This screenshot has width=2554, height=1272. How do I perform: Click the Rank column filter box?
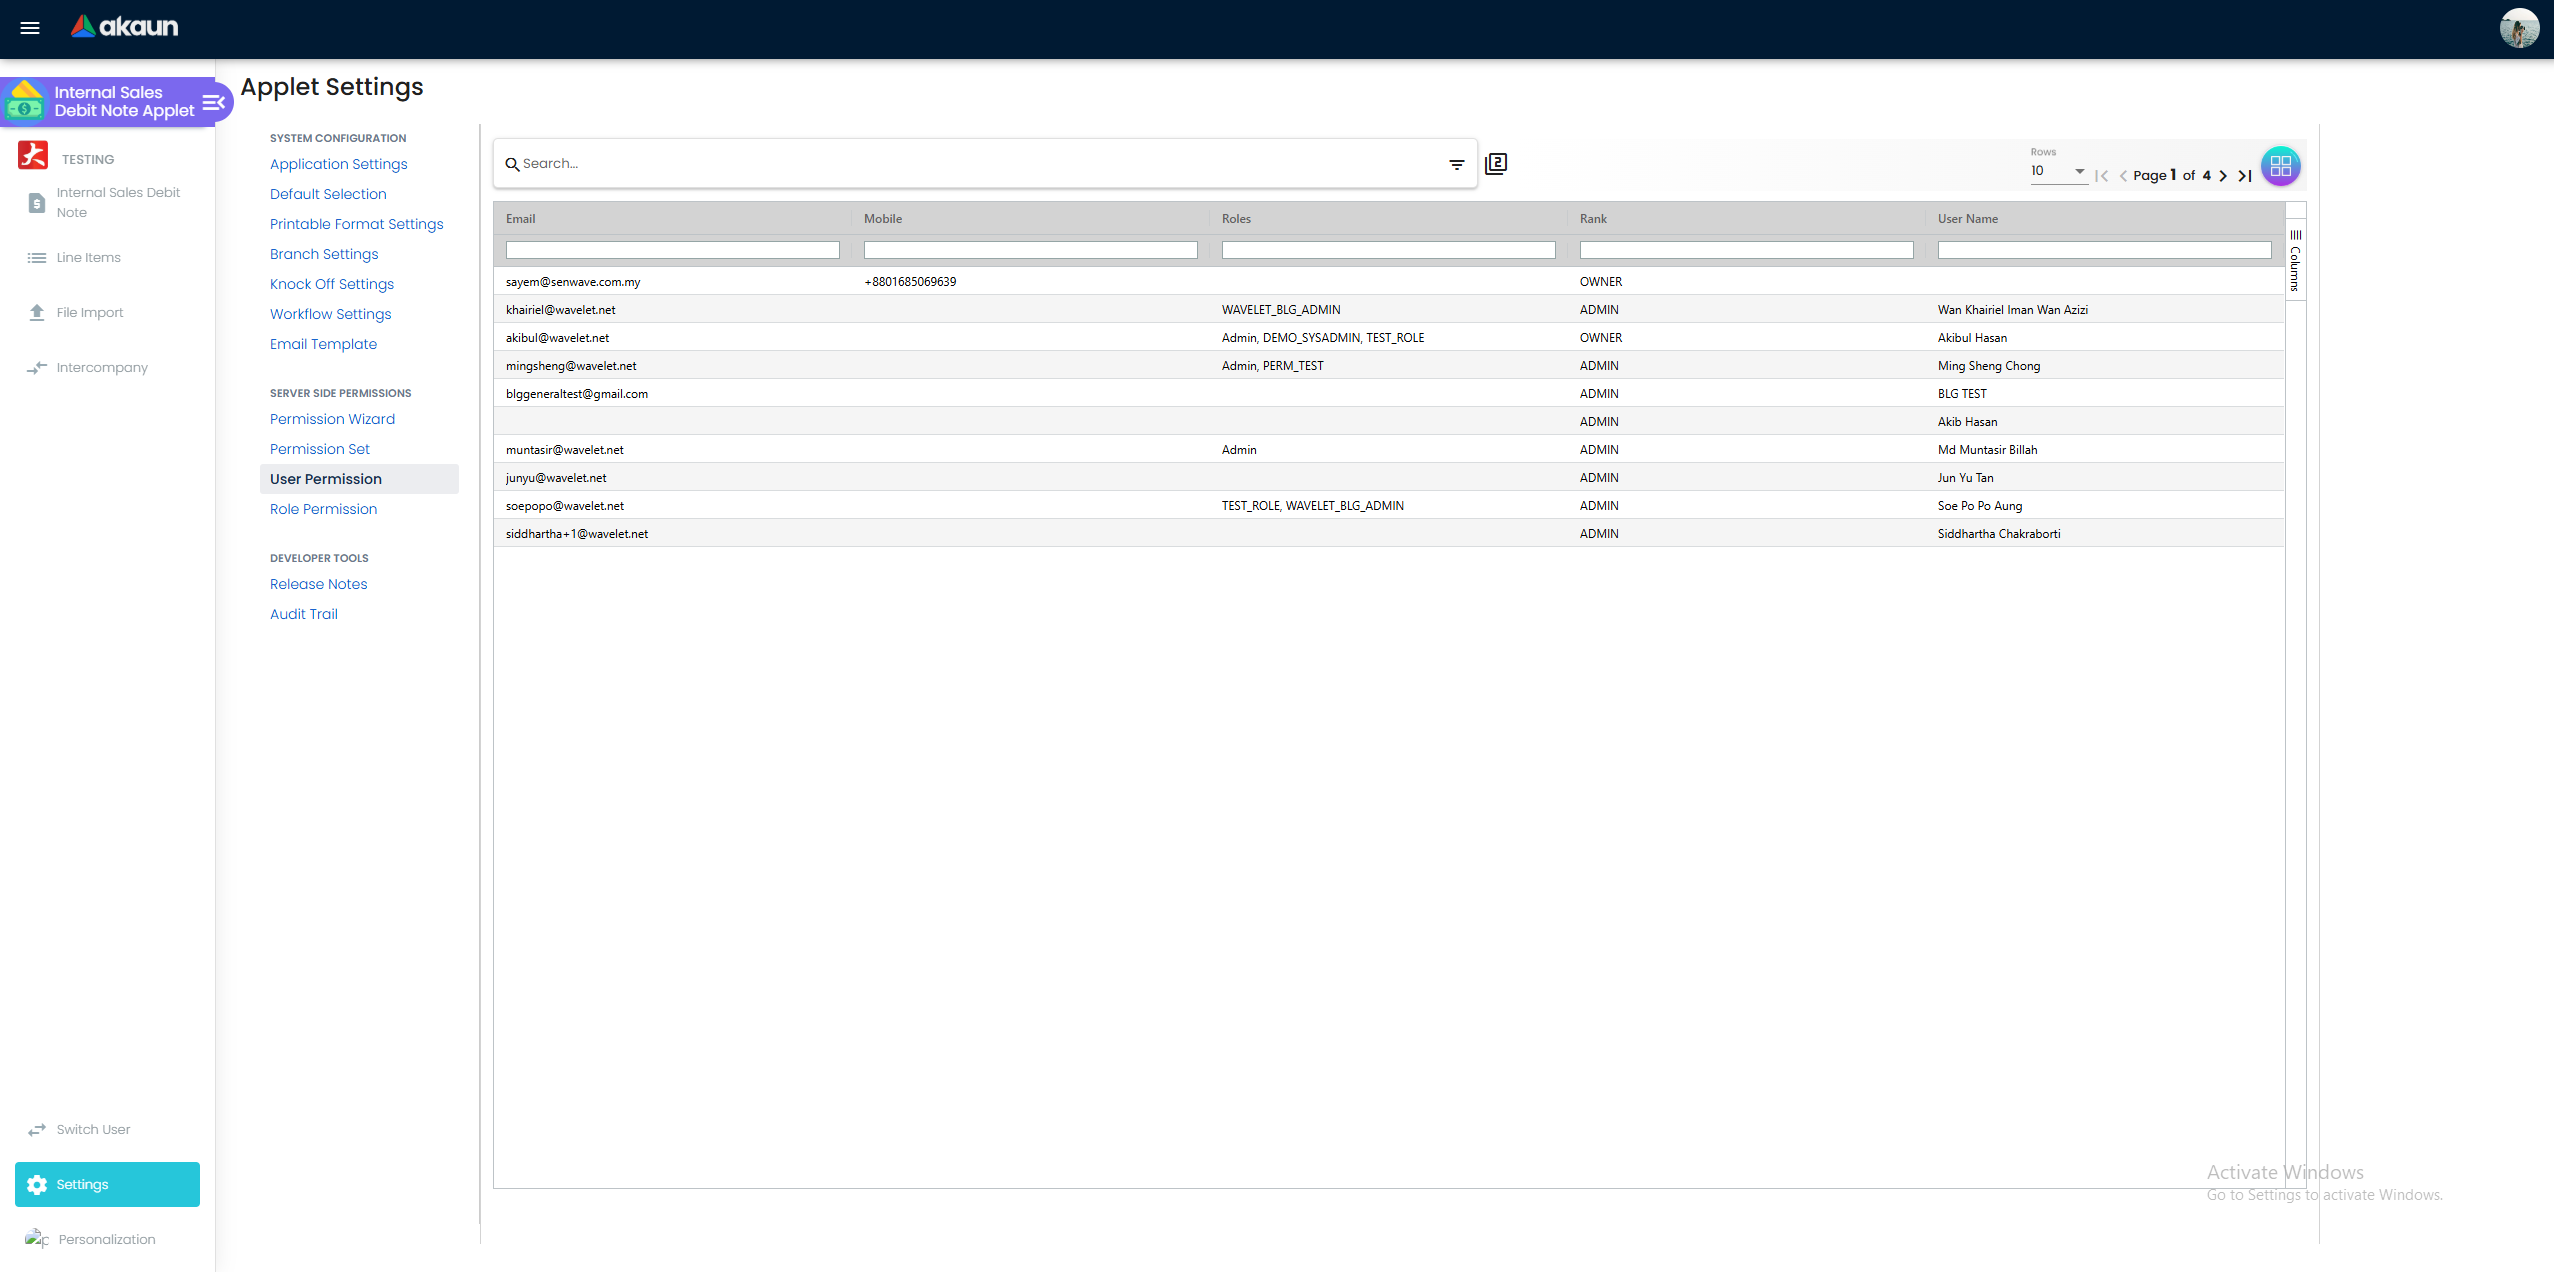[1747, 250]
